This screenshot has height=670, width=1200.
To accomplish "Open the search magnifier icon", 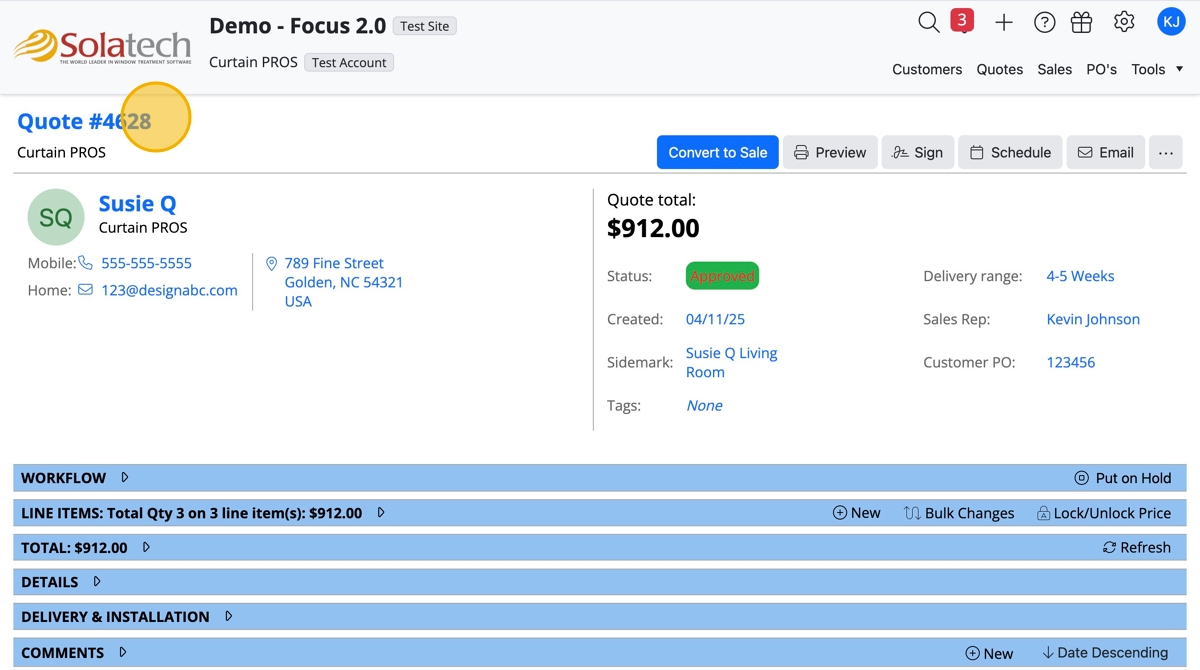I will (x=928, y=22).
